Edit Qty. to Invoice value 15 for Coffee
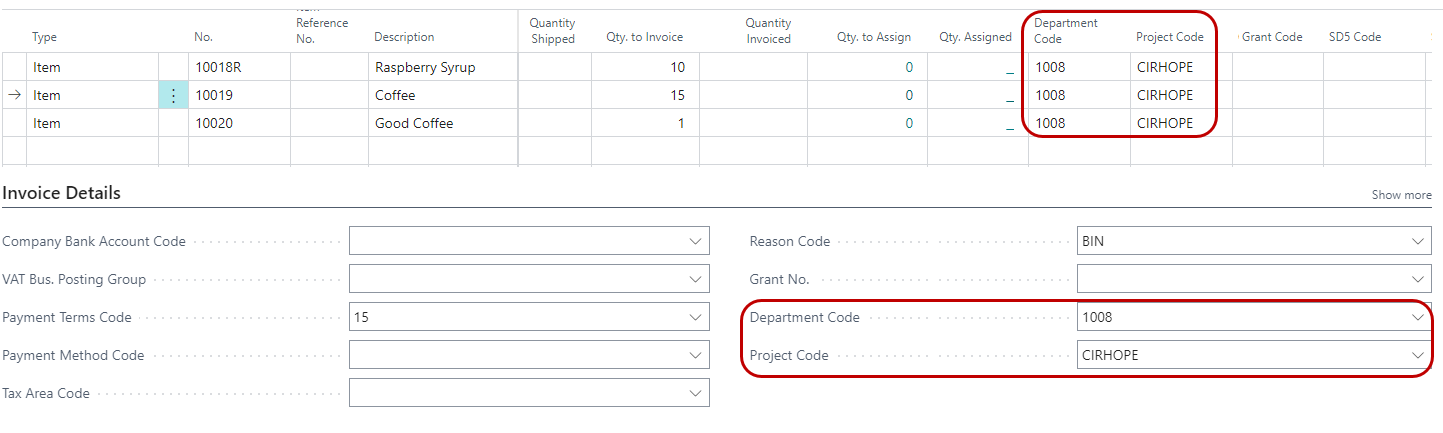Viewport: 1443px width, 433px height. 644,96
